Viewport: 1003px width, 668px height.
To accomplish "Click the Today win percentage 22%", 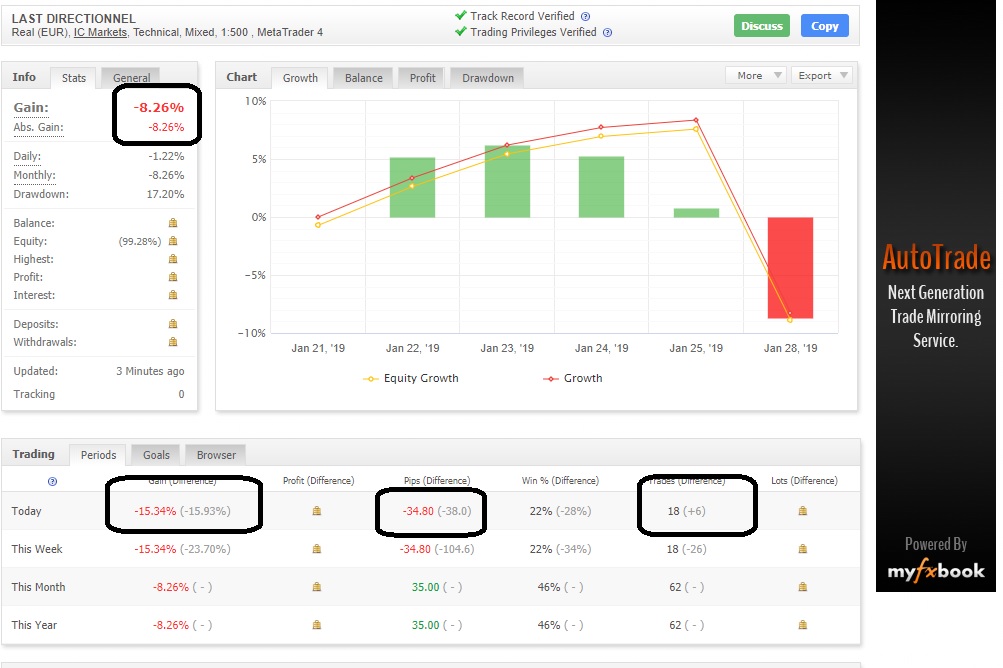I will tap(541, 511).
